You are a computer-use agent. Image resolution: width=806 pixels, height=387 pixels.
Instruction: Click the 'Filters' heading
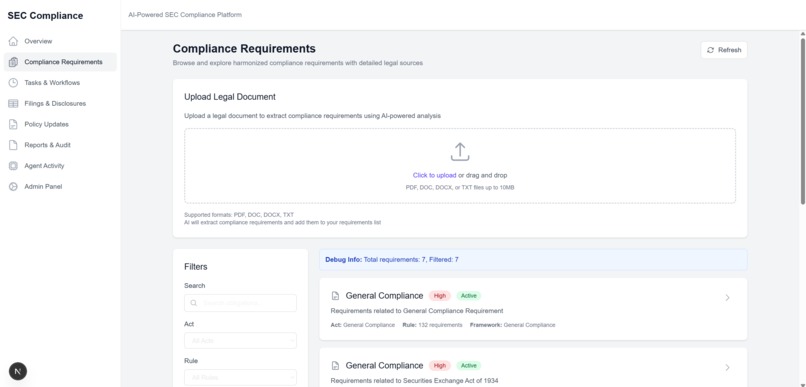pyautogui.click(x=196, y=267)
